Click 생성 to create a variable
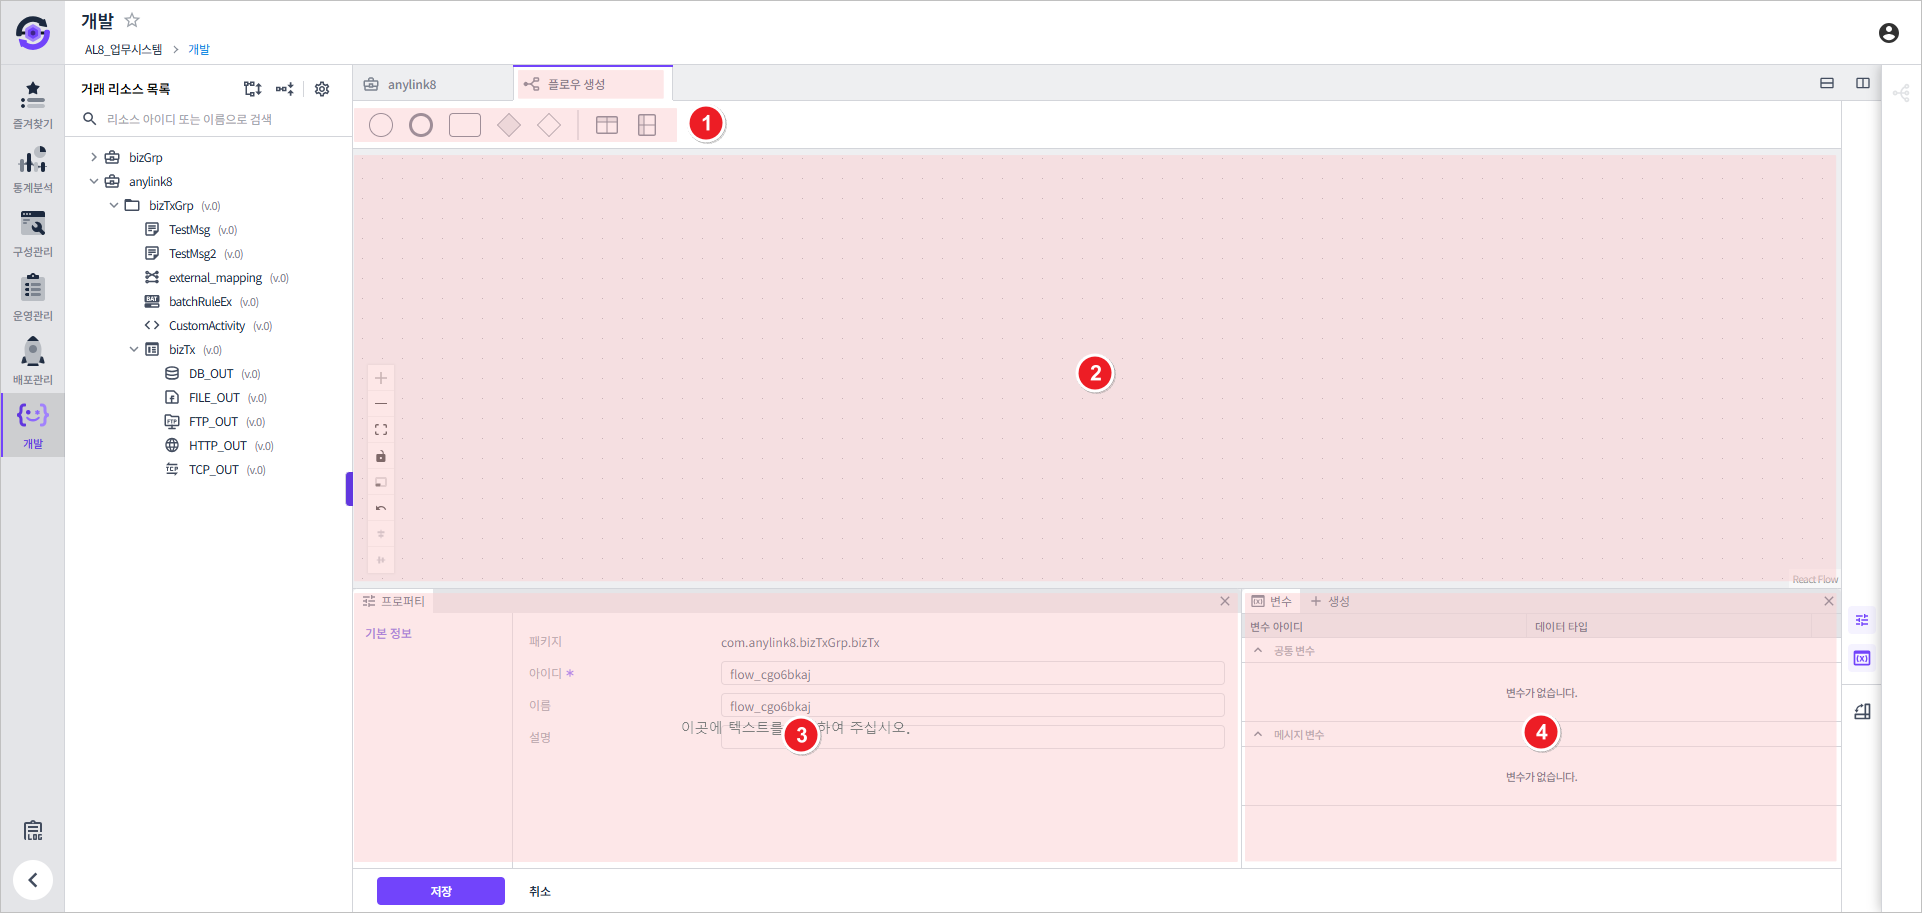This screenshot has height=913, width=1922. click(1330, 601)
